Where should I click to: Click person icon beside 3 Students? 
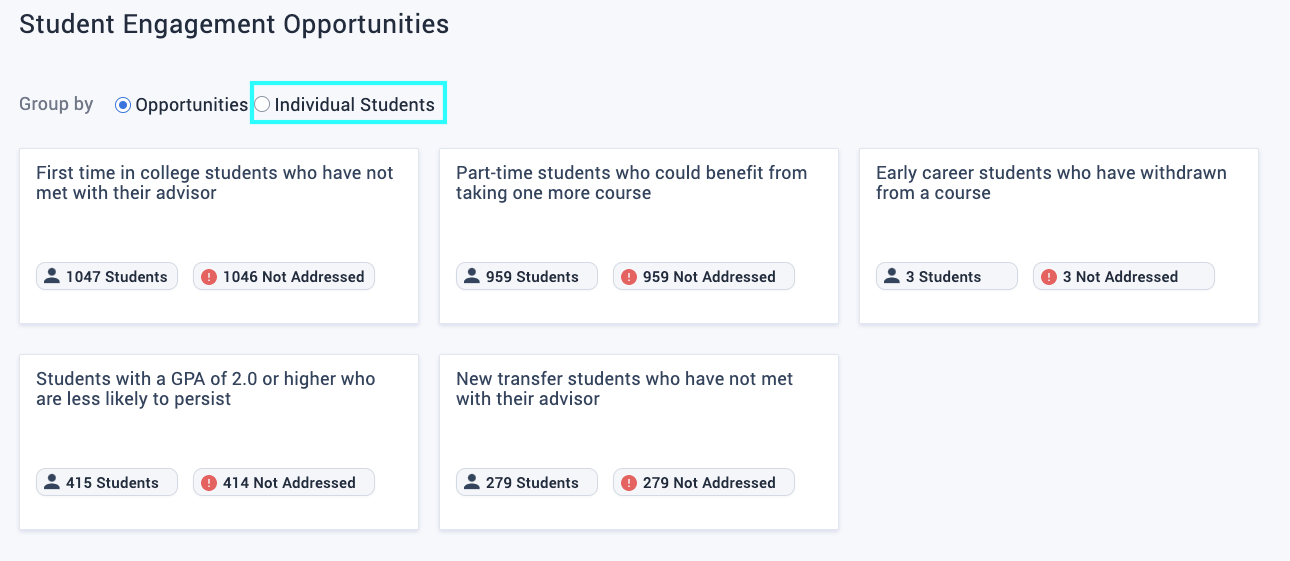click(892, 276)
